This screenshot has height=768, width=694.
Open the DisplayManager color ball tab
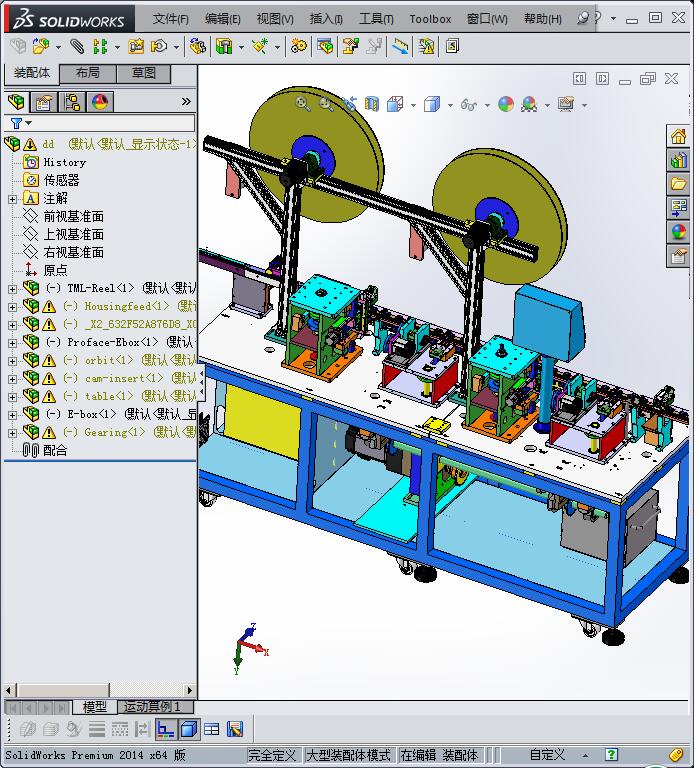click(x=100, y=102)
